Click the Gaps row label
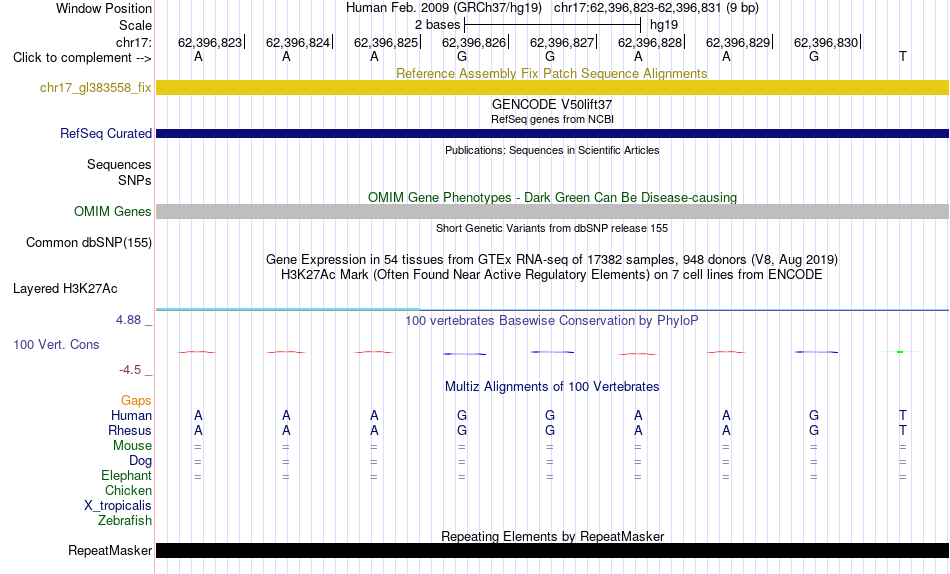 [x=136, y=401]
